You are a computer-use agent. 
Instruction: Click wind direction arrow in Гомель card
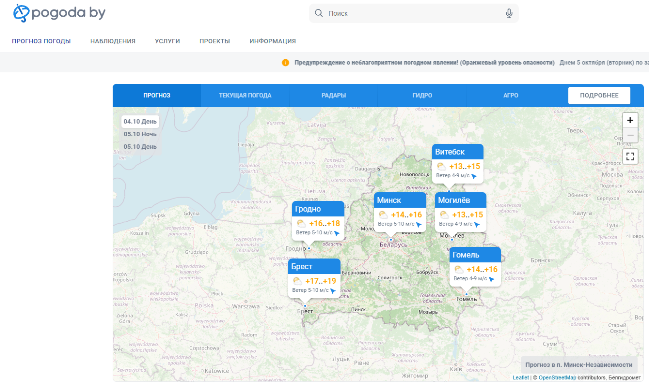click(x=491, y=279)
